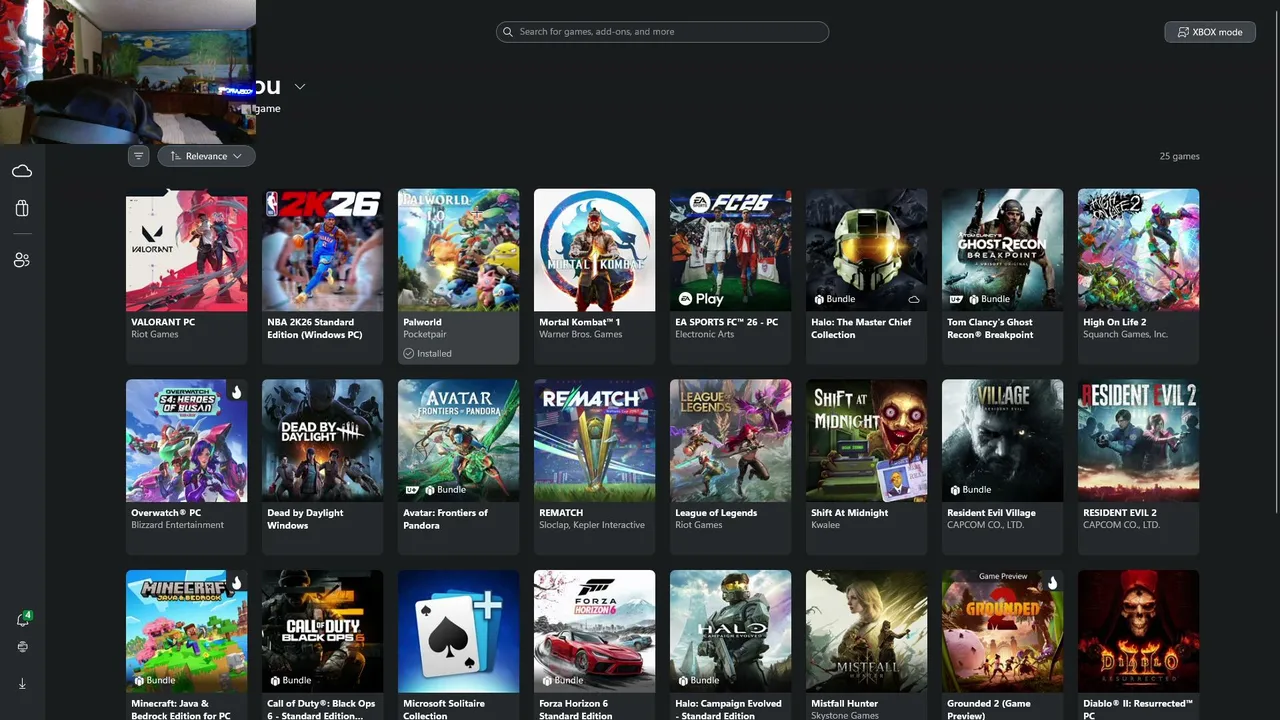Image resolution: width=1280 pixels, height=720 pixels.
Task: Open the Microsoft Solitaire Collection cover art
Action: point(458,631)
